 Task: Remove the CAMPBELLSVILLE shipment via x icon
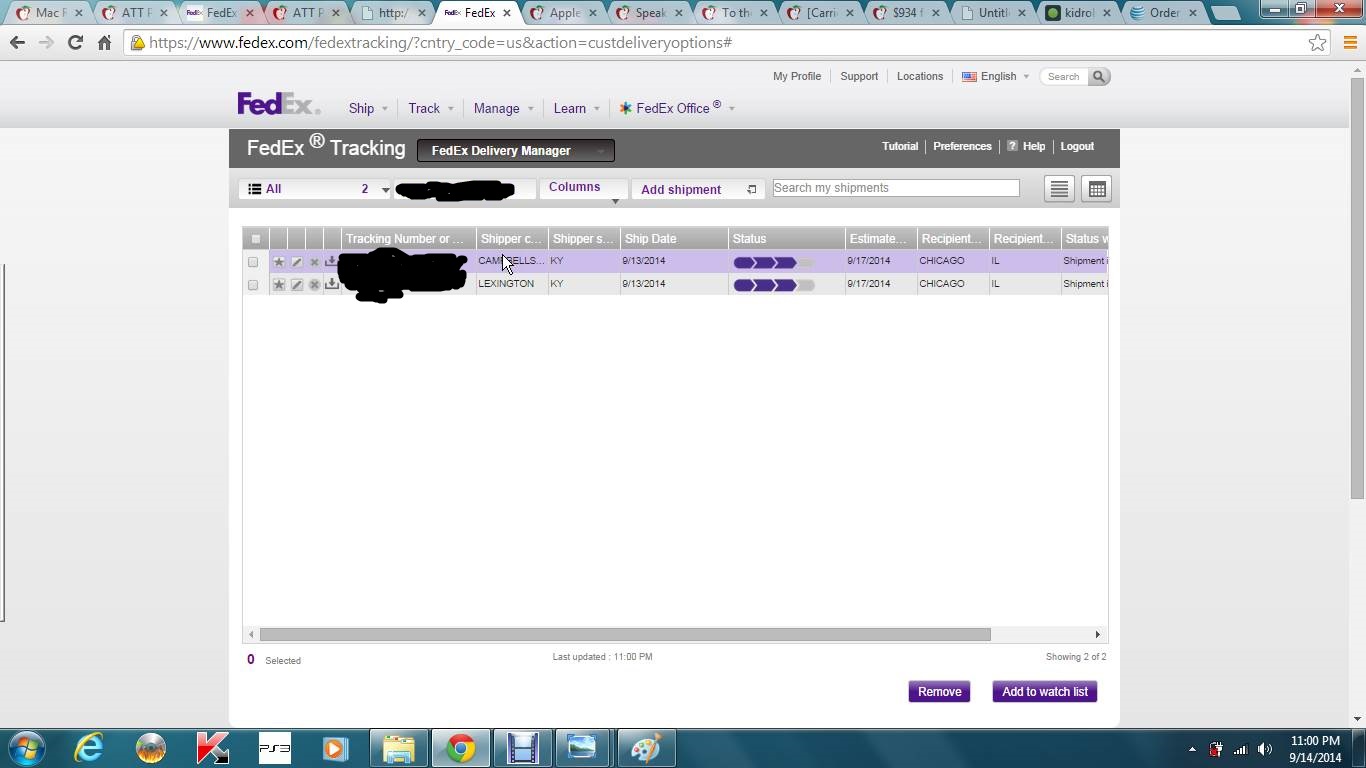tap(314, 261)
